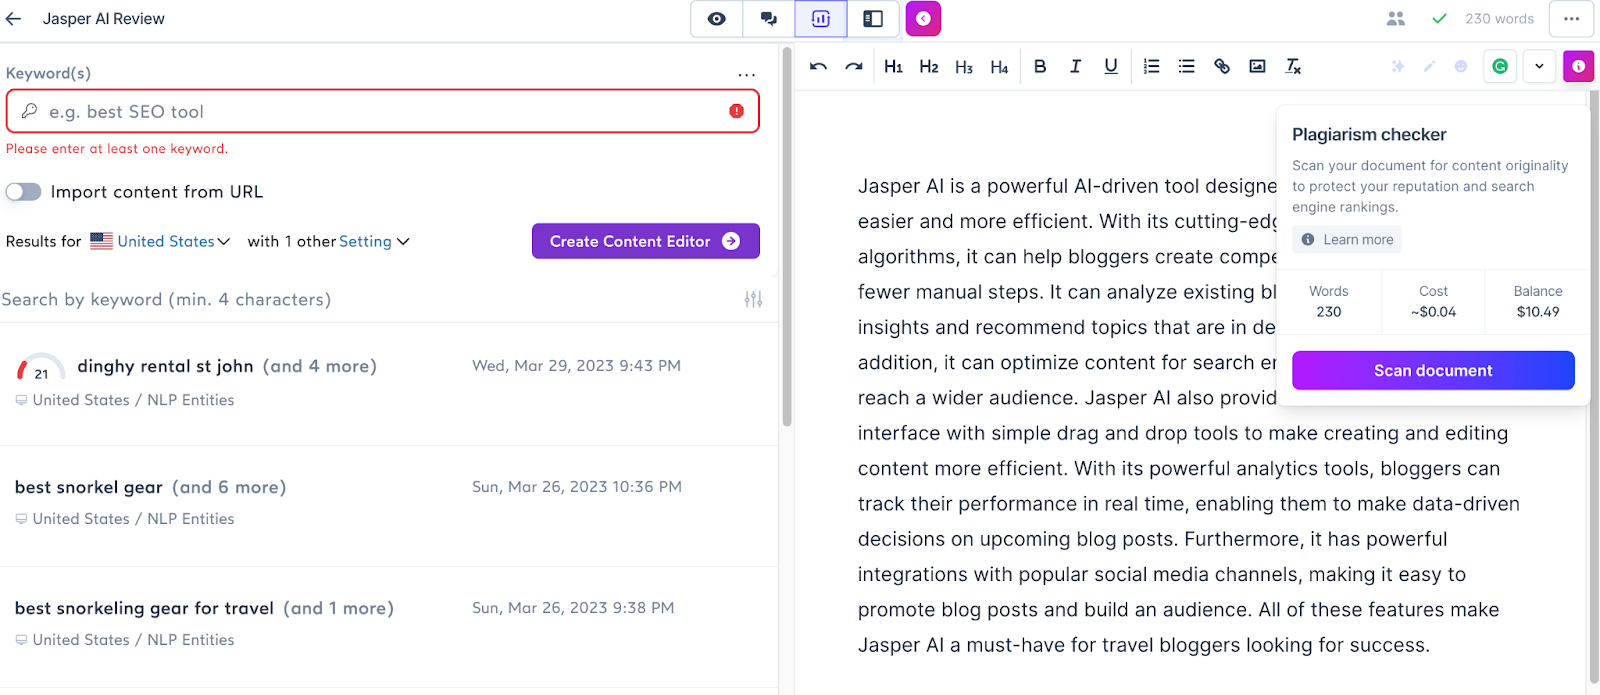This screenshot has width=1600, height=695.
Task: Click Please enter at least one keyword message
Action: [117, 149]
